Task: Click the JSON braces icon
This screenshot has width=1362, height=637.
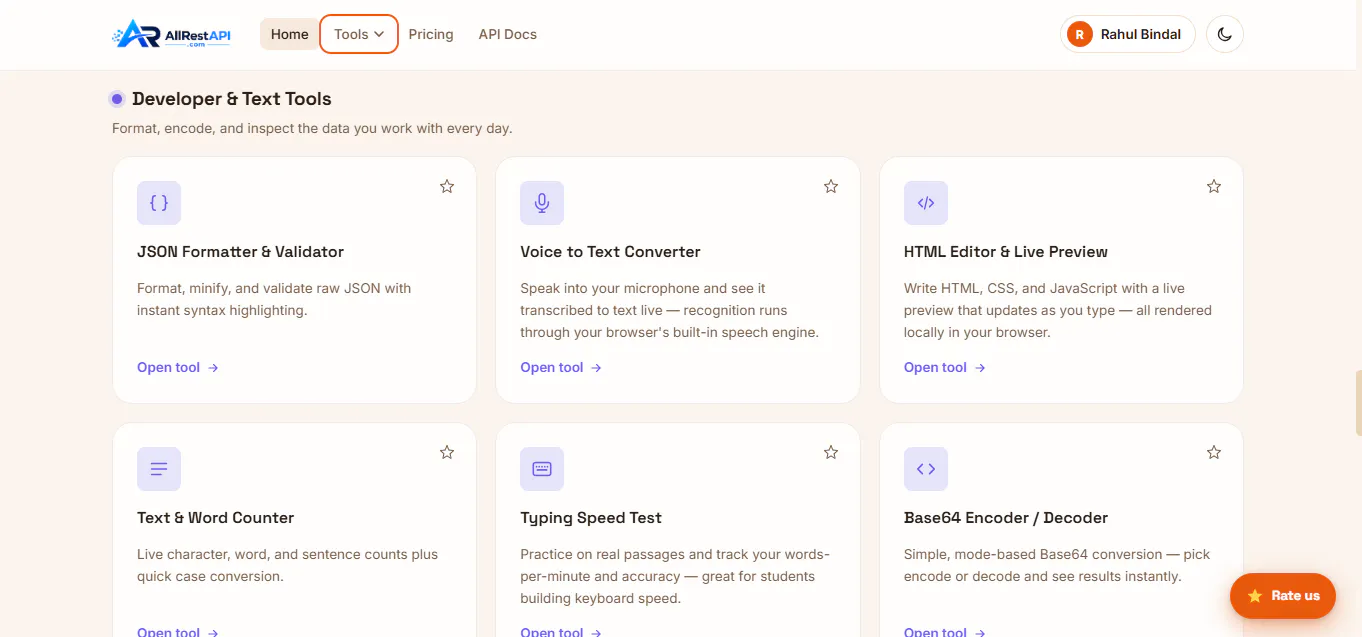Action: coord(159,203)
